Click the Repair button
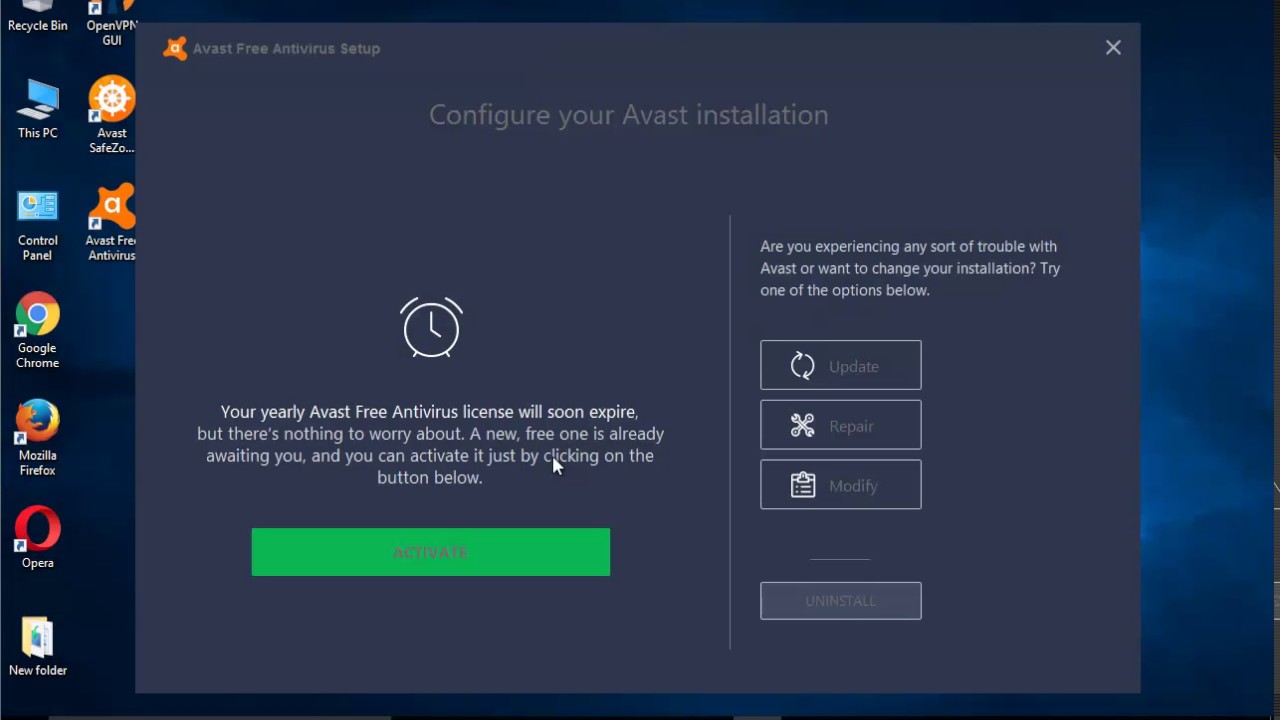This screenshot has width=1280, height=720. click(x=840, y=425)
